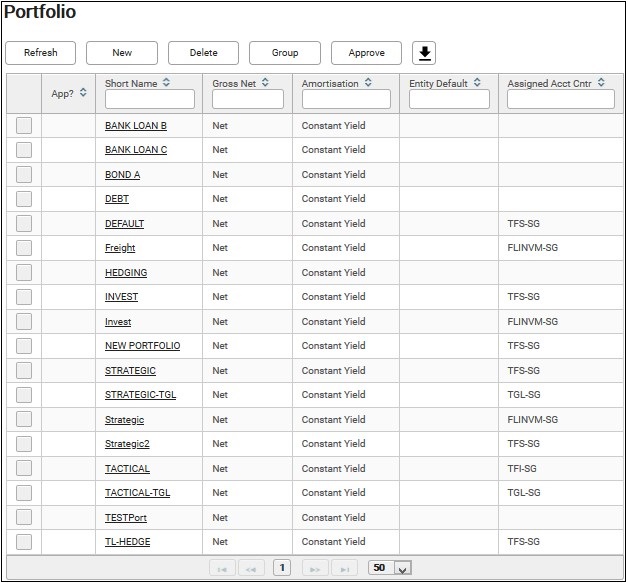Check the TL-HEDGE row checkbox
628x583 pixels.
pyautogui.click(x=24, y=542)
